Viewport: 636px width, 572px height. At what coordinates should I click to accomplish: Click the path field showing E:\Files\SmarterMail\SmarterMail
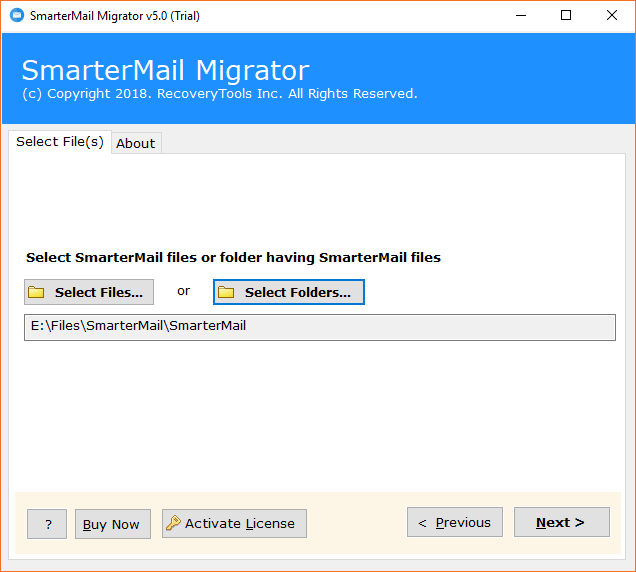point(320,327)
